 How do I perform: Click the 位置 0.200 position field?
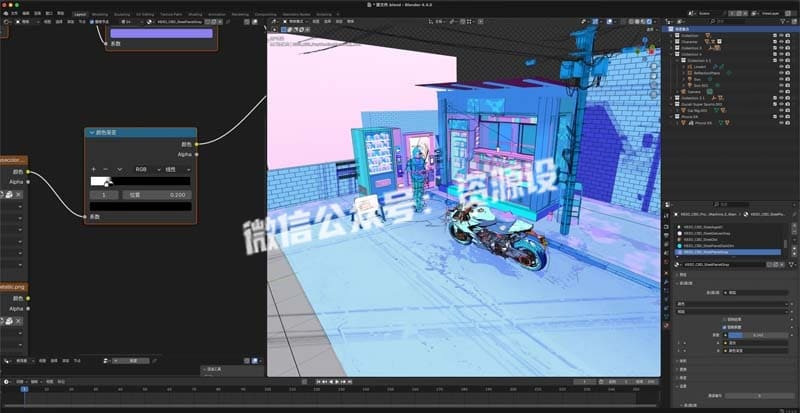point(157,195)
